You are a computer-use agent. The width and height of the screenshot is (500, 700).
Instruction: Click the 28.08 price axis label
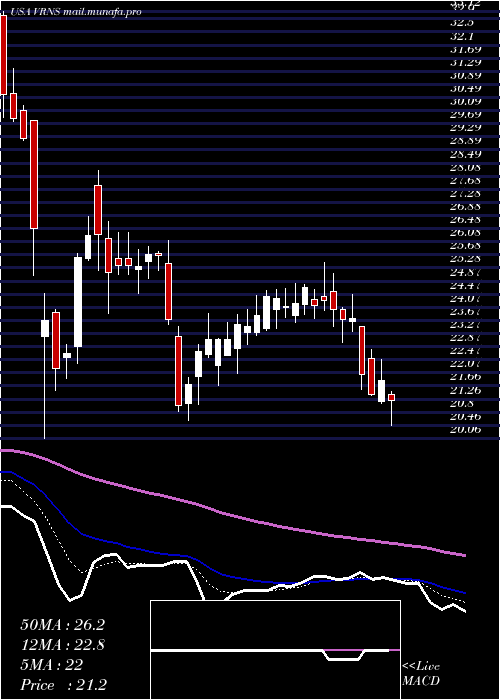point(466,167)
